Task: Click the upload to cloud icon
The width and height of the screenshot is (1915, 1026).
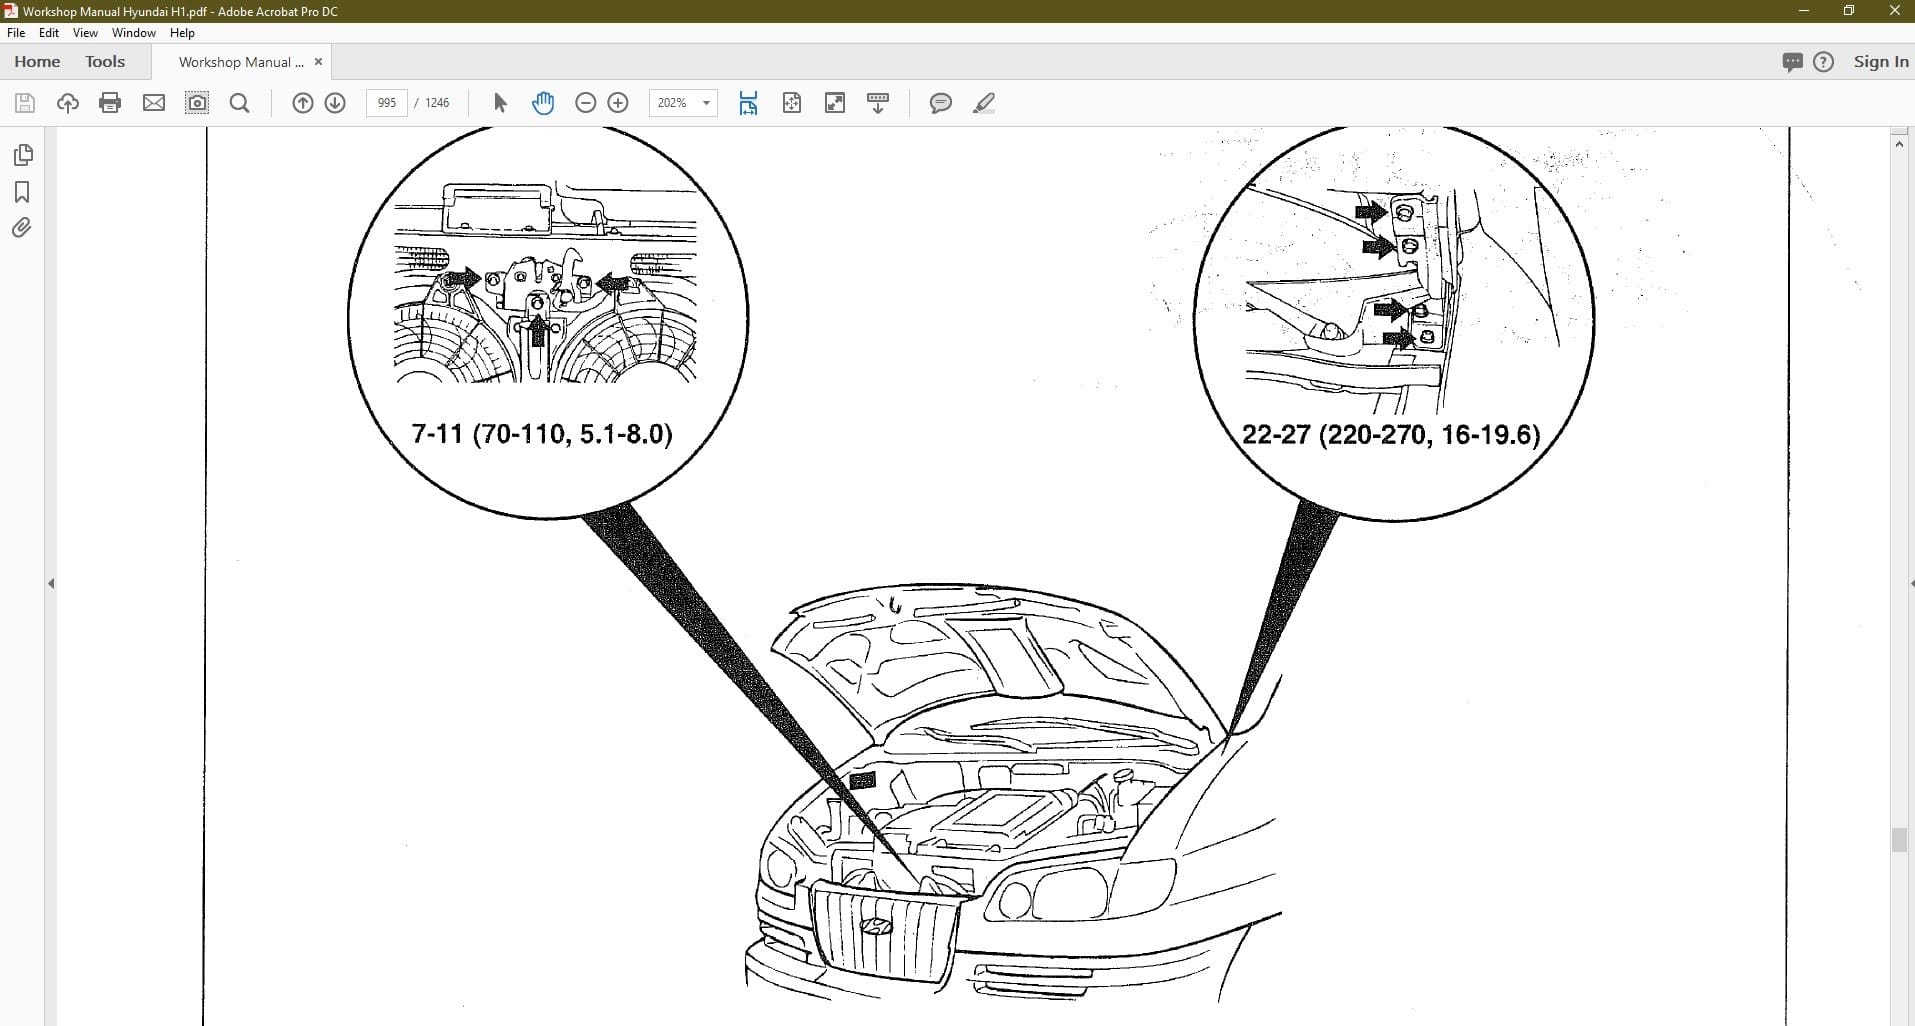Action: click(68, 103)
